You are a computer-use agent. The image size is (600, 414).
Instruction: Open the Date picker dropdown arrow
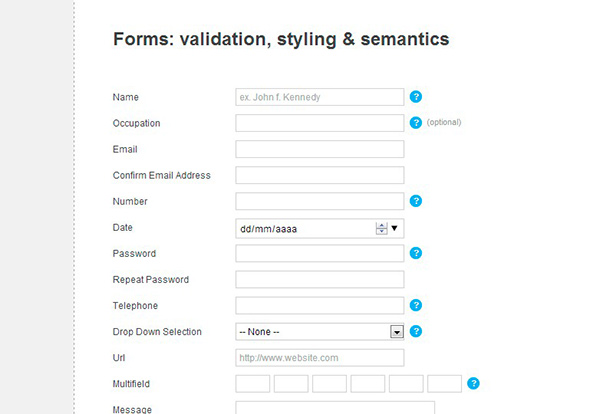coord(394,228)
